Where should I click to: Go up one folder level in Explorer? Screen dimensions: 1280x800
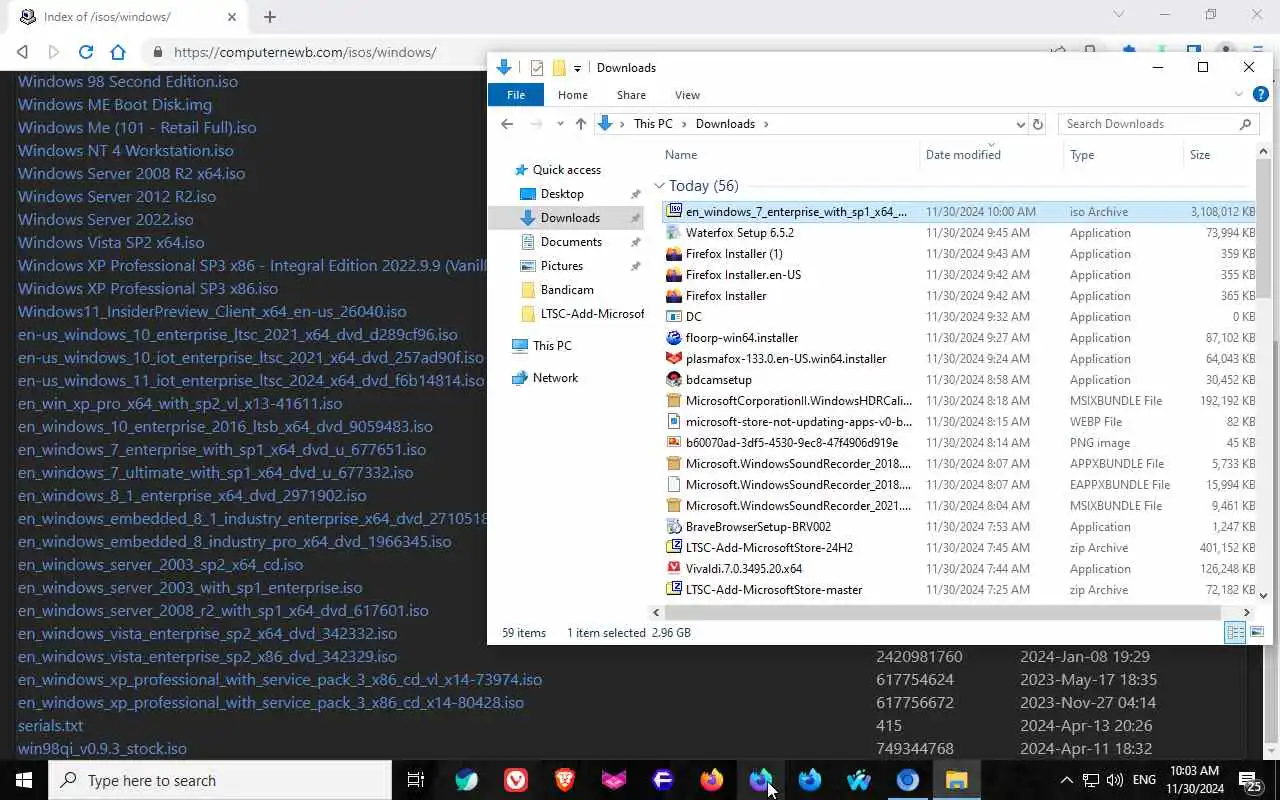(581, 124)
